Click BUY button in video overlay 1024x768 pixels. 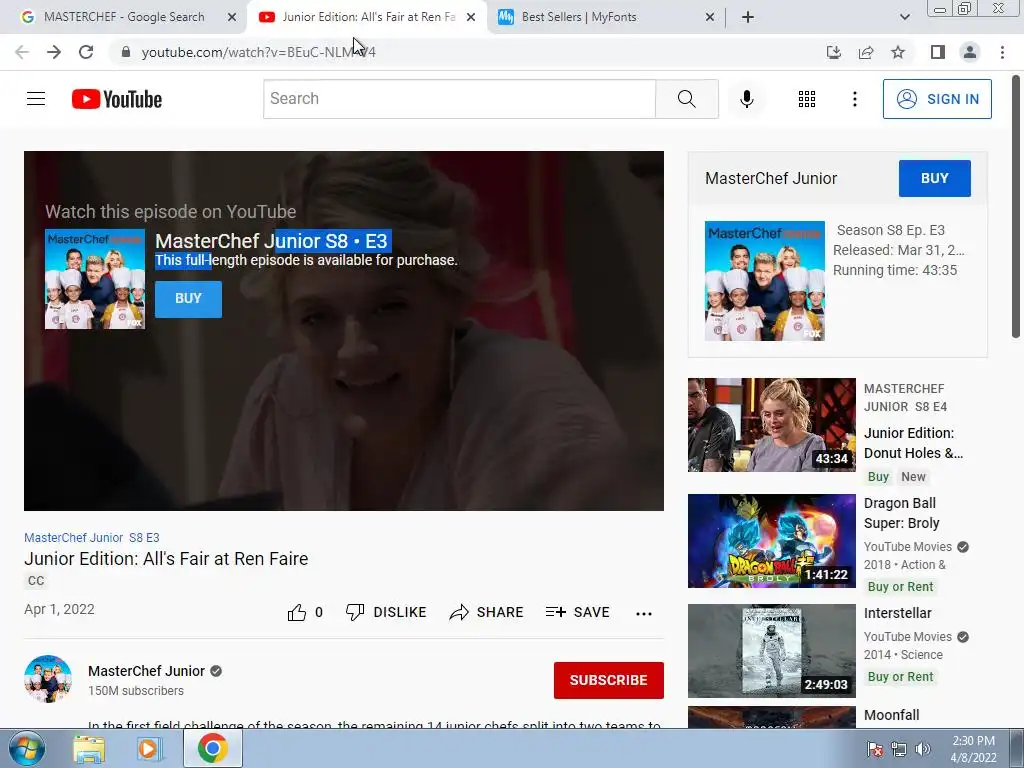[x=188, y=299]
